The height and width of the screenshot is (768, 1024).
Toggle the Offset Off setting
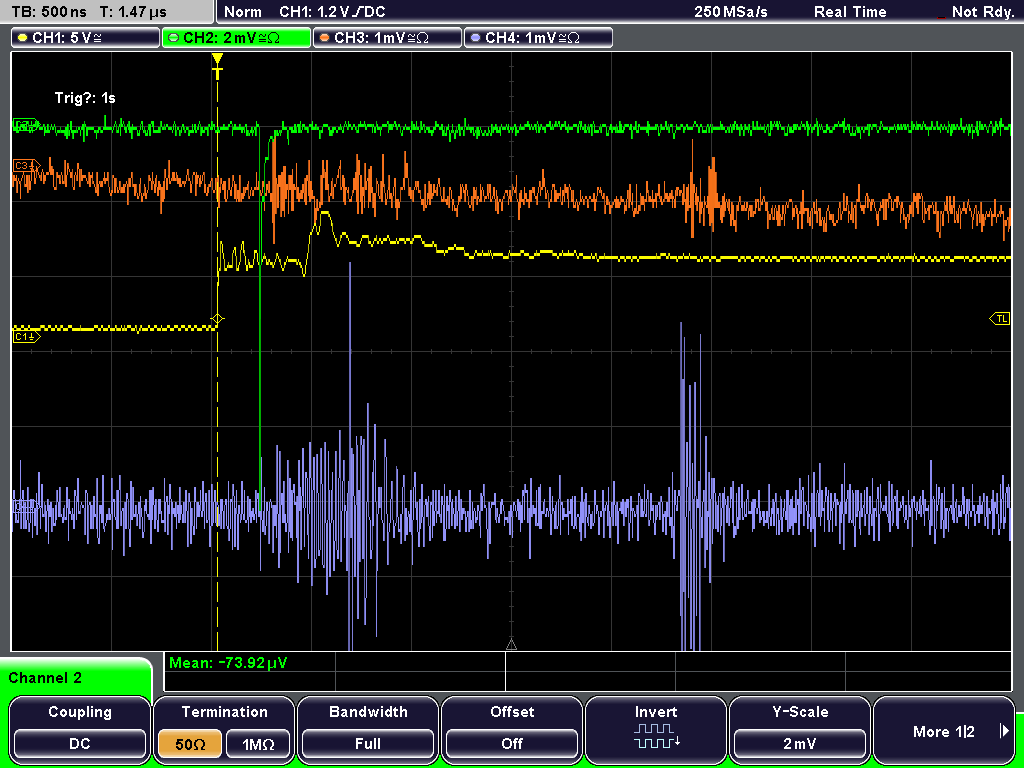tap(512, 730)
